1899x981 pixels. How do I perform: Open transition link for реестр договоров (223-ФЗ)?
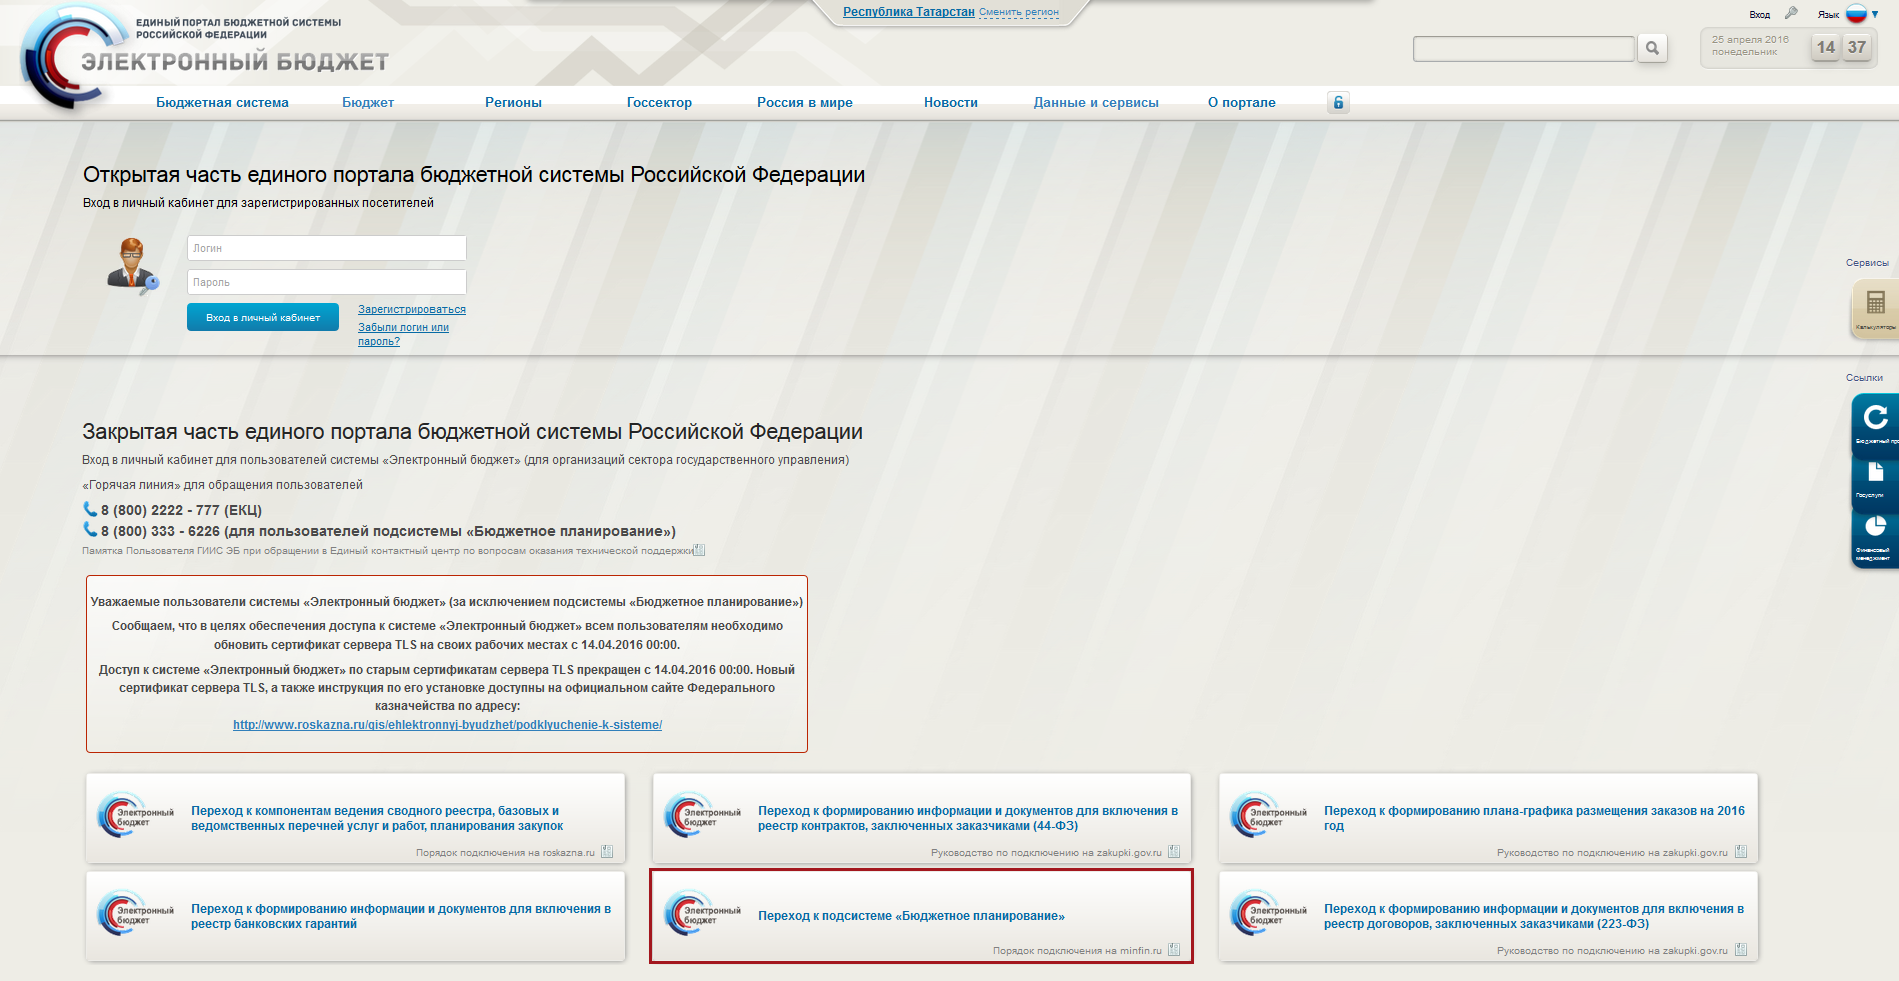pyautogui.click(x=1534, y=916)
